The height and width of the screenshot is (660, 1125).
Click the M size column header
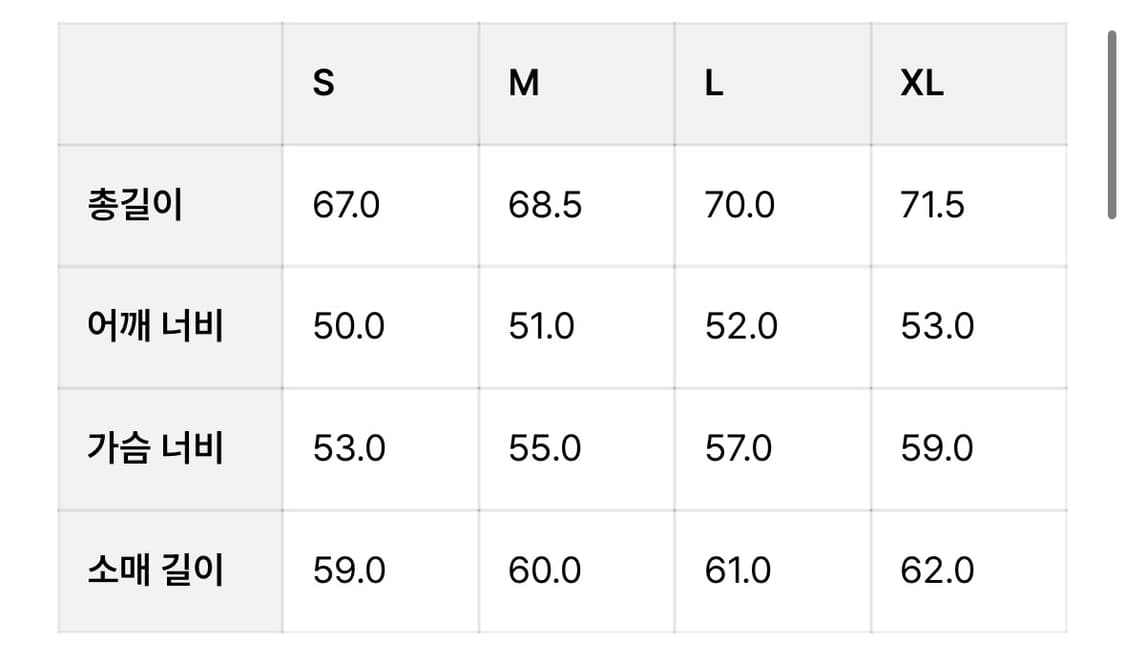(x=524, y=84)
